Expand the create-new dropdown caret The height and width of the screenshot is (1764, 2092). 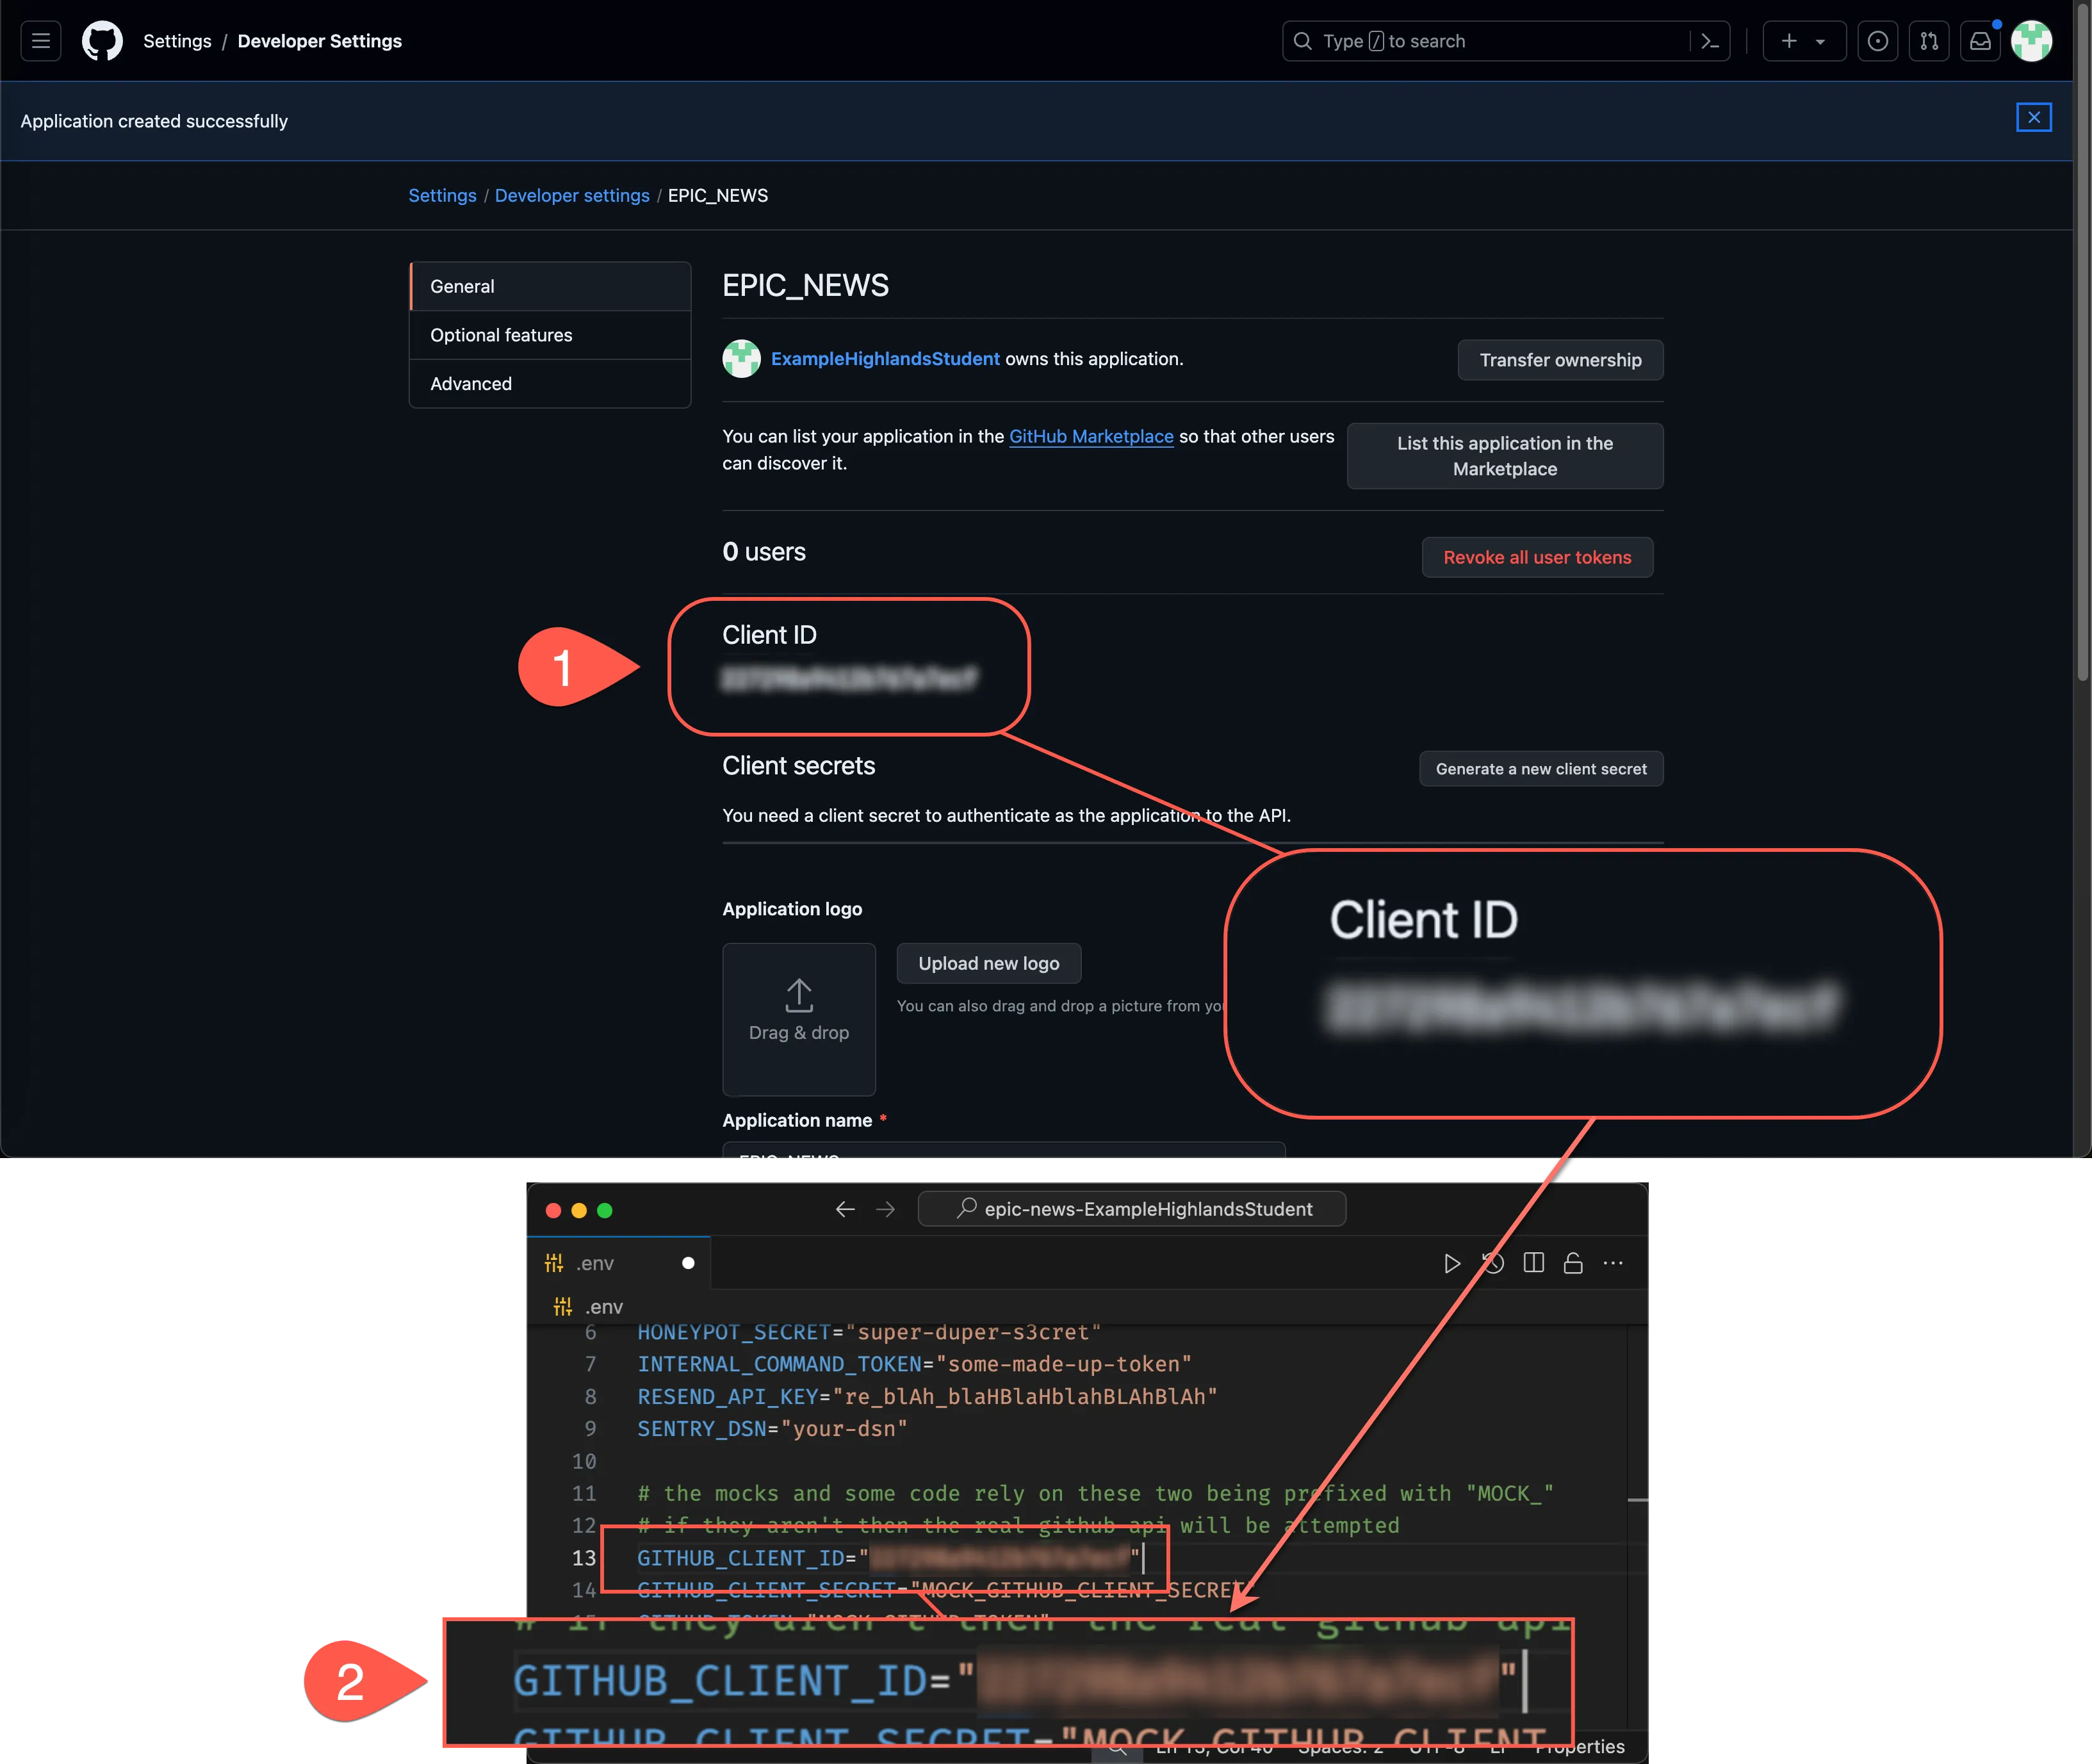click(1821, 42)
